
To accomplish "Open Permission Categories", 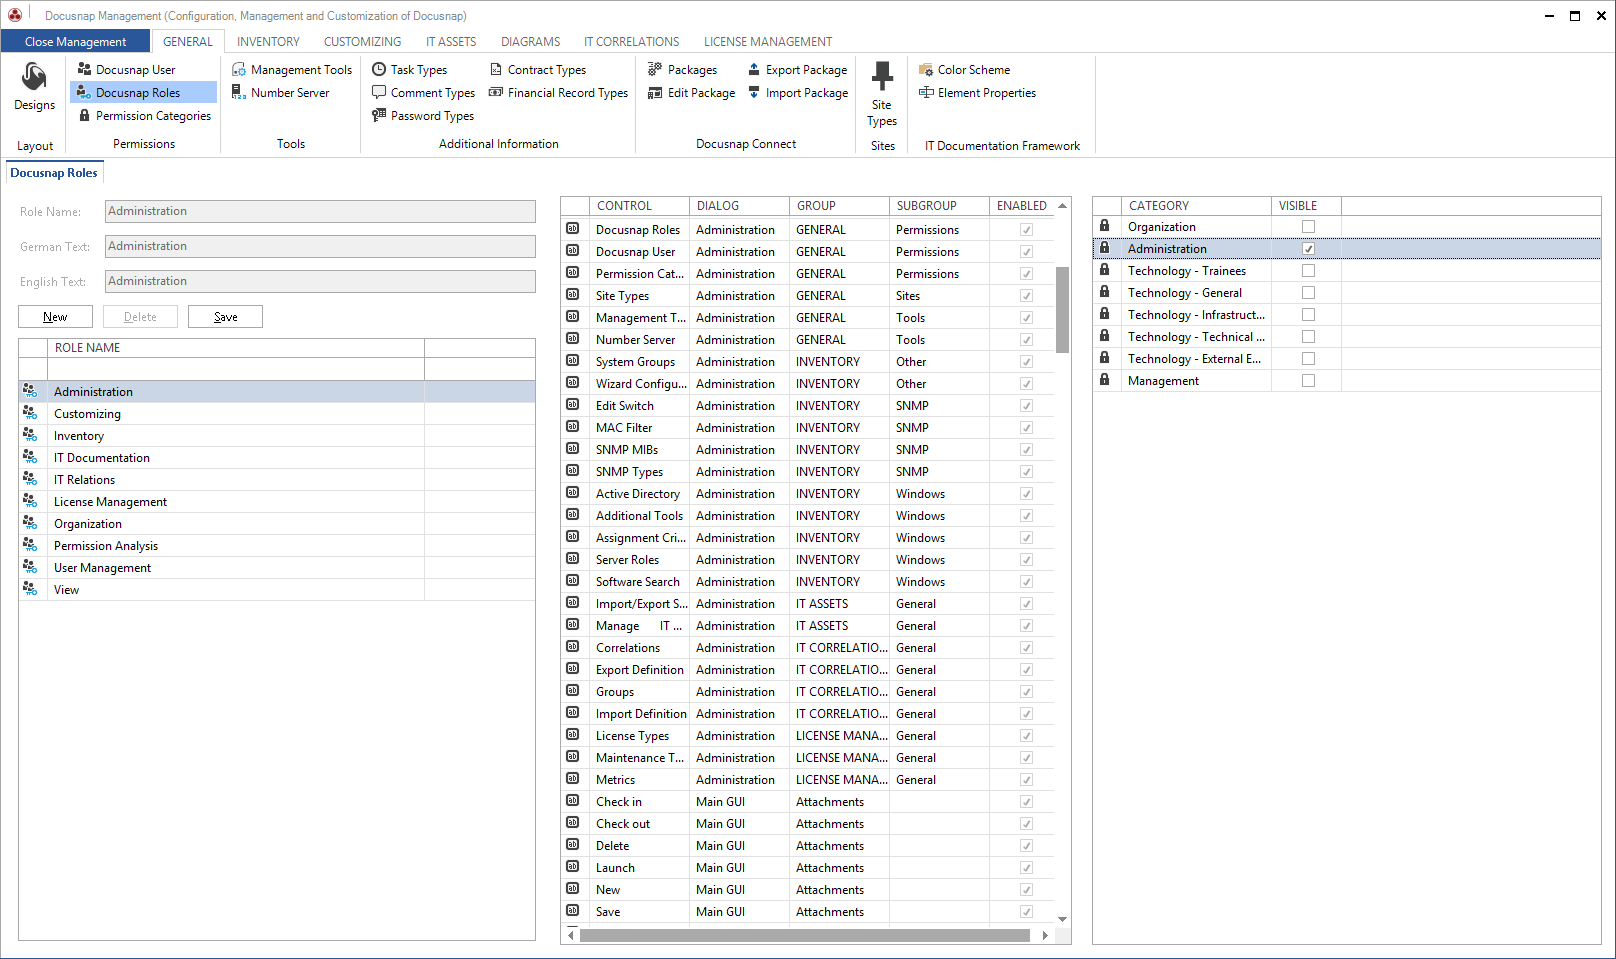I will (x=144, y=115).
